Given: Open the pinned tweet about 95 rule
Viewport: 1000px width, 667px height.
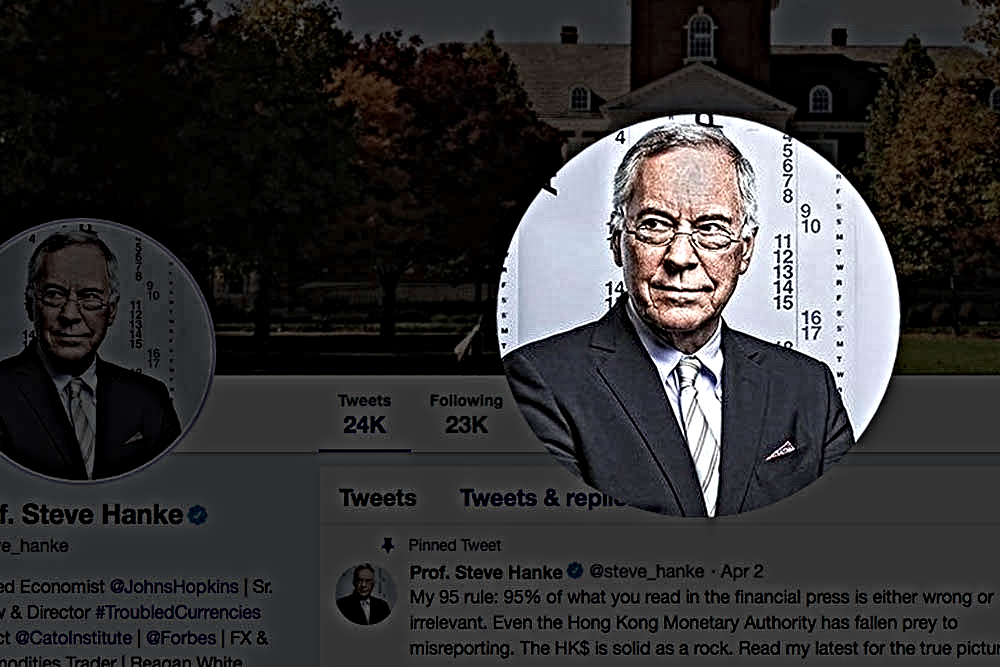Looking at the screenshot, I should pyautogui.click(x=702, y=622).
